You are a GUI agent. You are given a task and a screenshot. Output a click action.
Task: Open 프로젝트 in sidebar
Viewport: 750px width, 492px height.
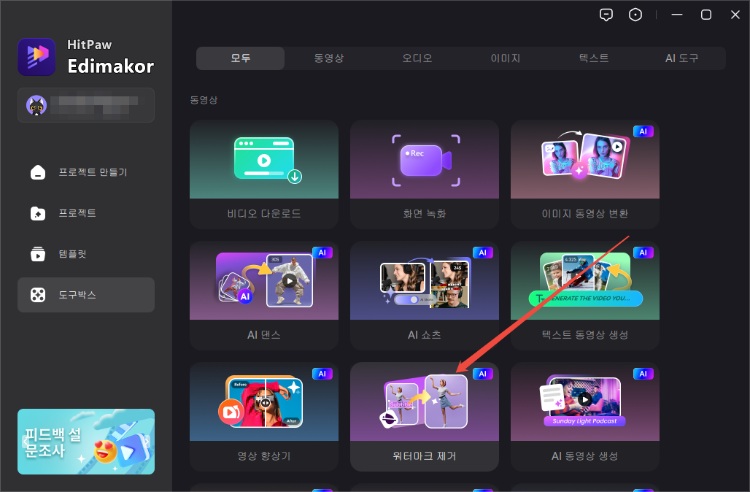(x=86, y=213)
